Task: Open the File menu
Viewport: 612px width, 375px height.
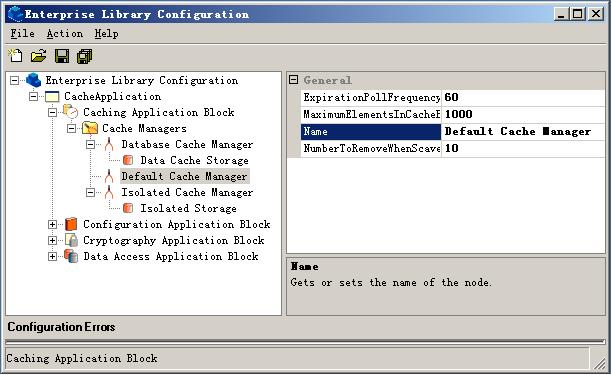Action: tap(22, 34)
